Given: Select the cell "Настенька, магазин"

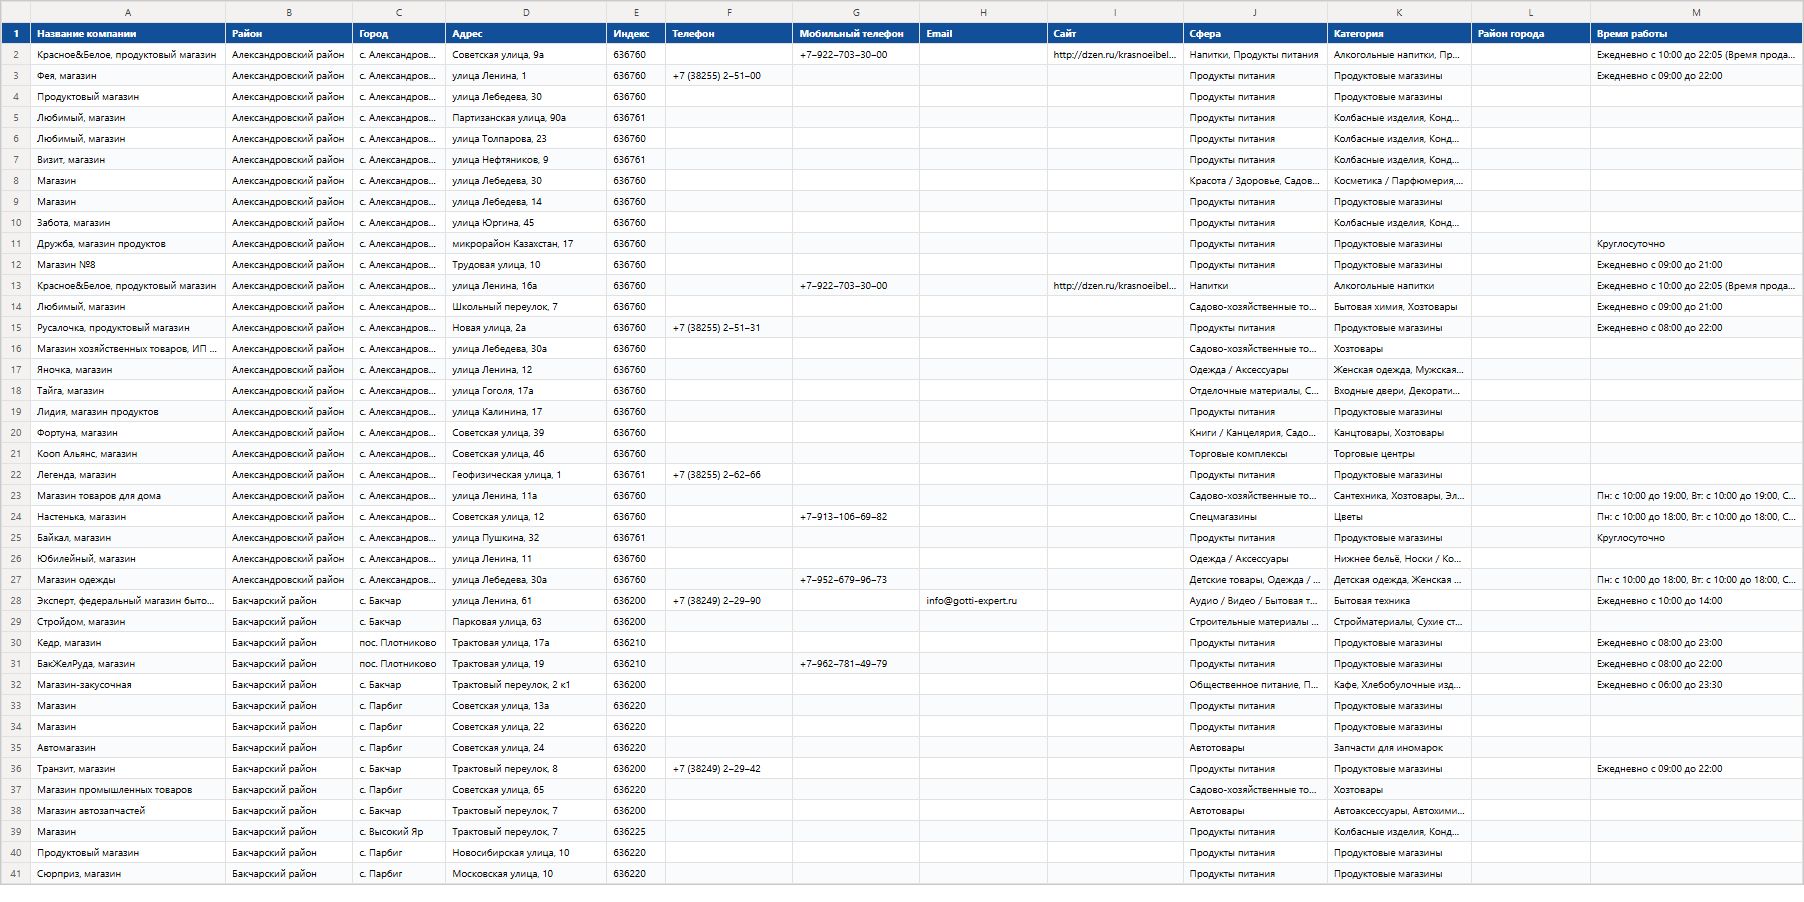Looking at the screenshot, I should click(x=128, y=517).
